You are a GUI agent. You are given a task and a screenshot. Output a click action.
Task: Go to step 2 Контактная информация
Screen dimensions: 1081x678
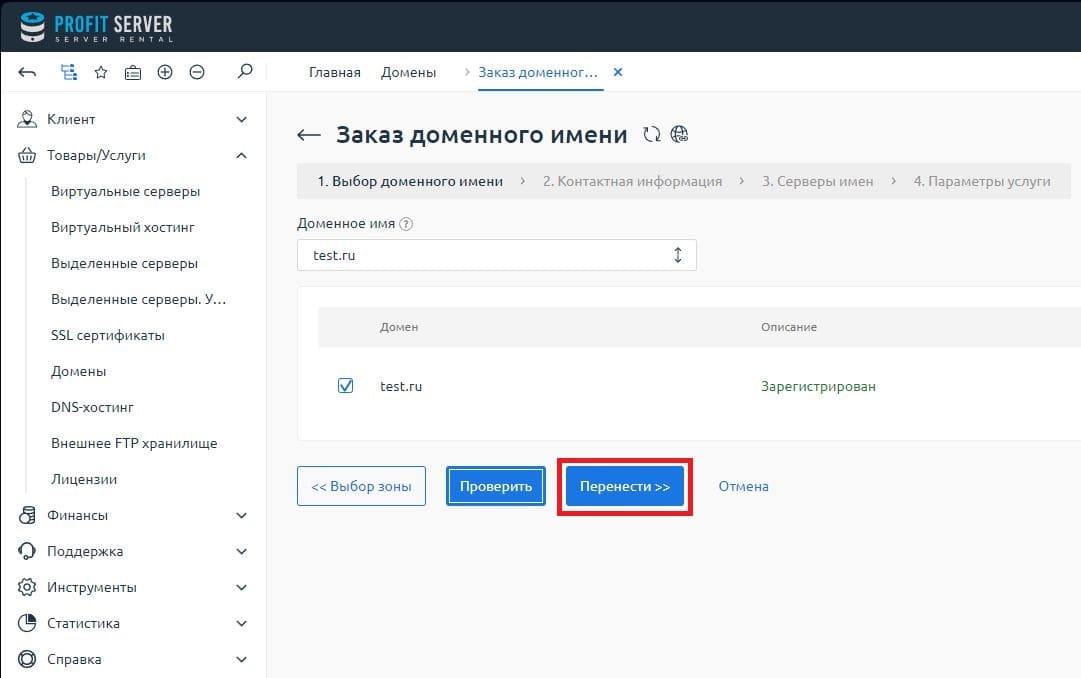(632, 181)
